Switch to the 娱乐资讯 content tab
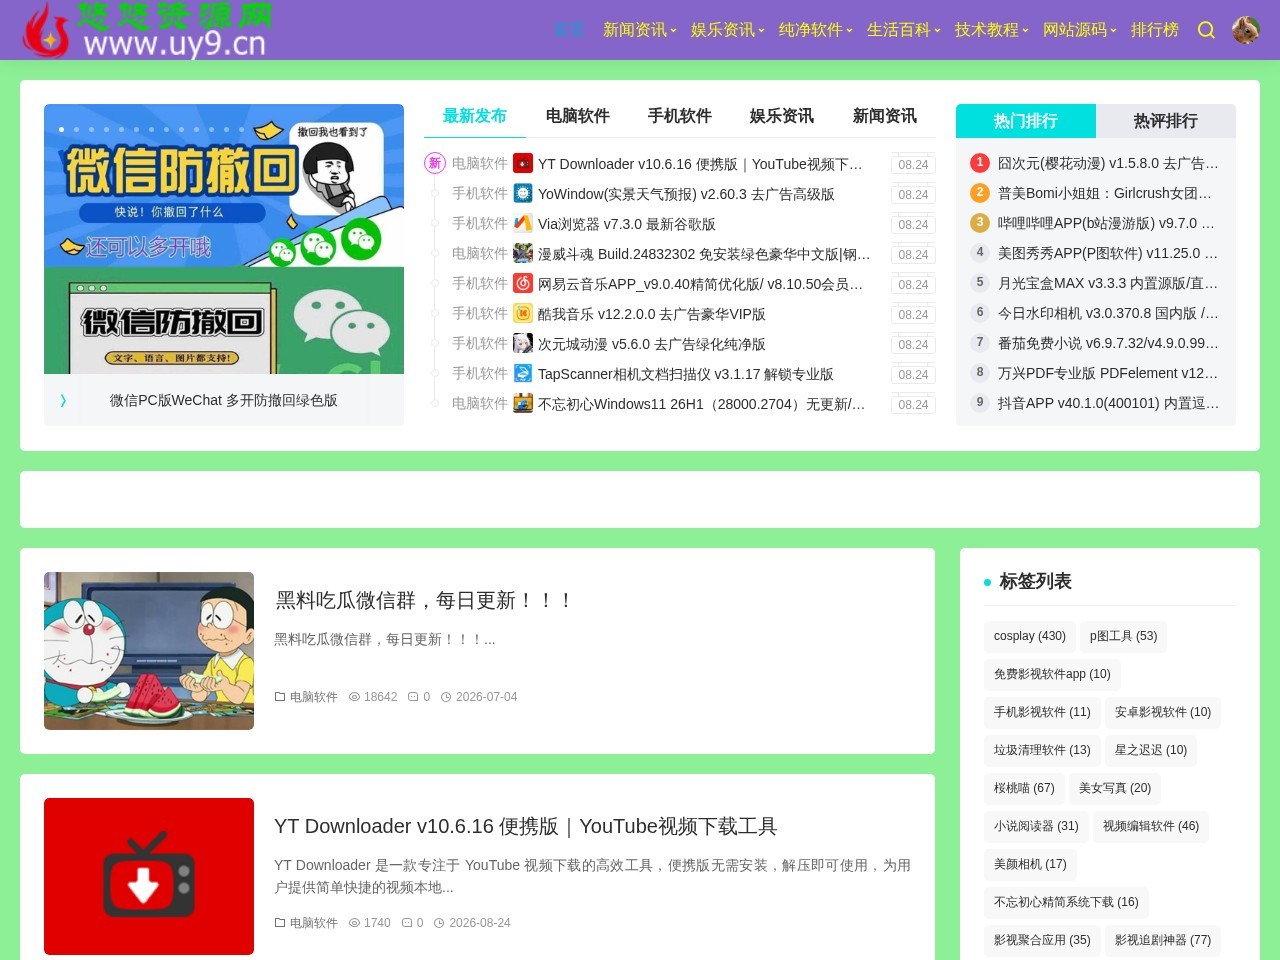The width and height of the screenshot is (1280, 960). (x=782, y=116)
